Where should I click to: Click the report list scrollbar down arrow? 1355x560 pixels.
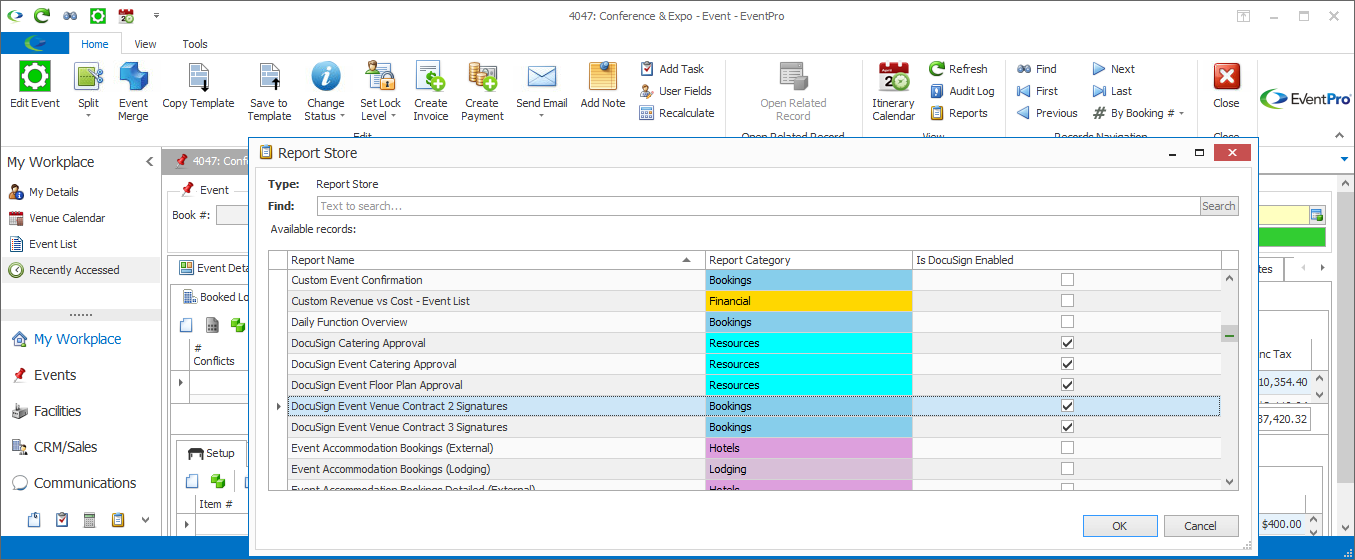pos(1230,482)
